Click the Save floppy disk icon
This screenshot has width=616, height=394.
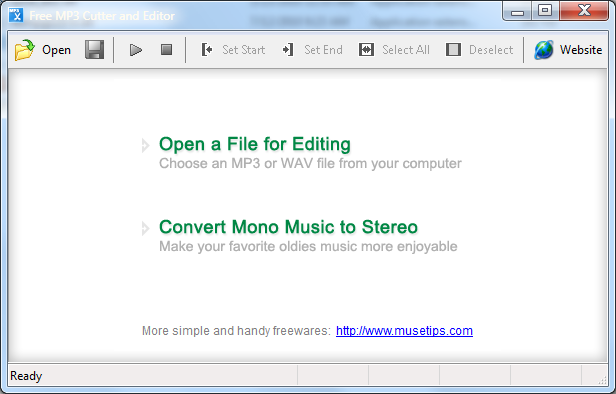(x=95, y=49)
